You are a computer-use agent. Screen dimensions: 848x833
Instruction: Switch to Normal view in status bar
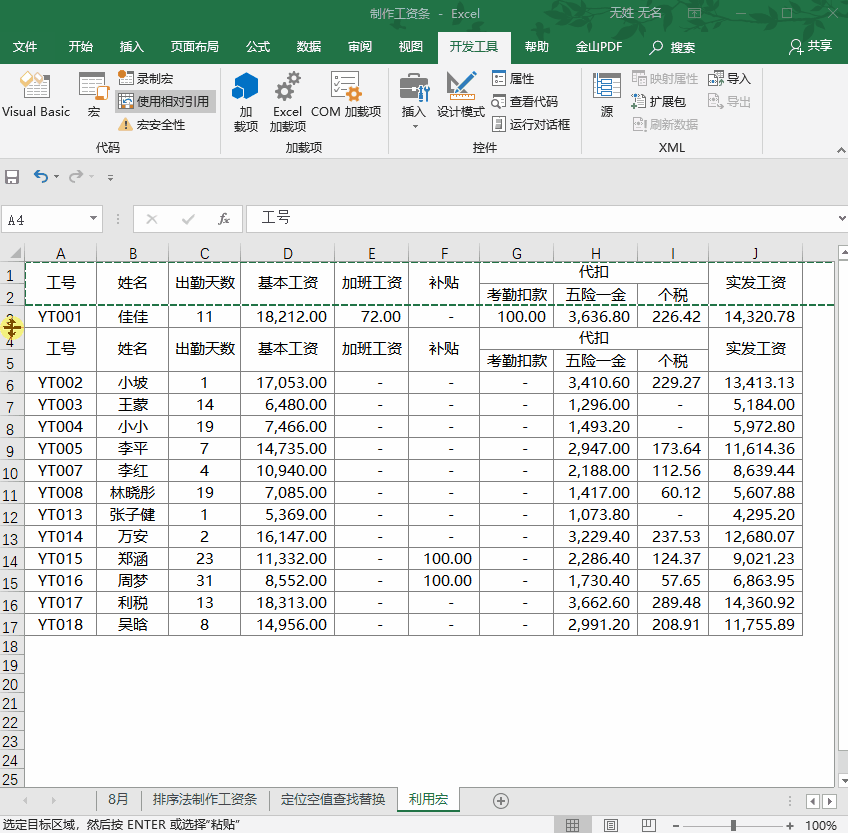[572, 825]
